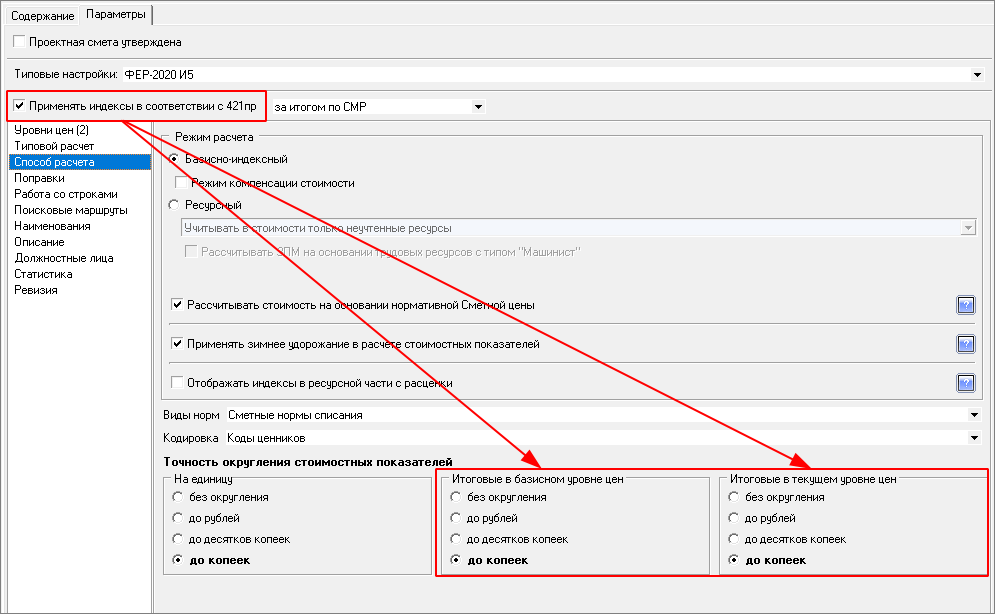Select Должностные лица in the left list

coord(63,258)
